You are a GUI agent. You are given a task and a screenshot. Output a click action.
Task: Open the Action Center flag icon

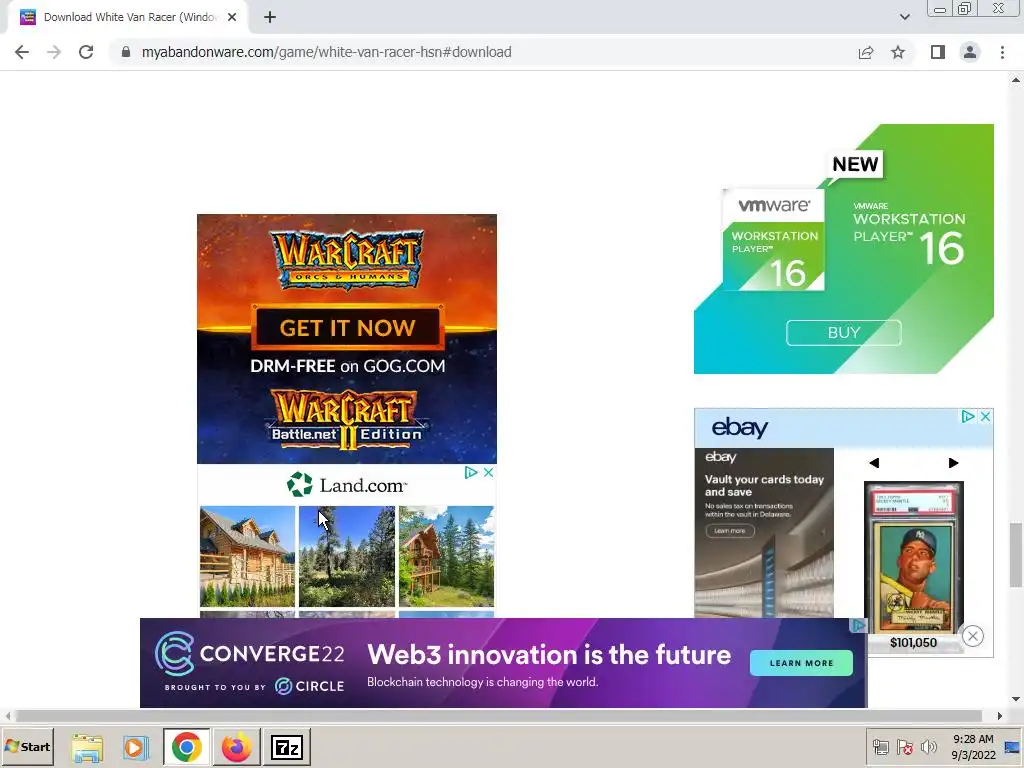coord(904,747)
